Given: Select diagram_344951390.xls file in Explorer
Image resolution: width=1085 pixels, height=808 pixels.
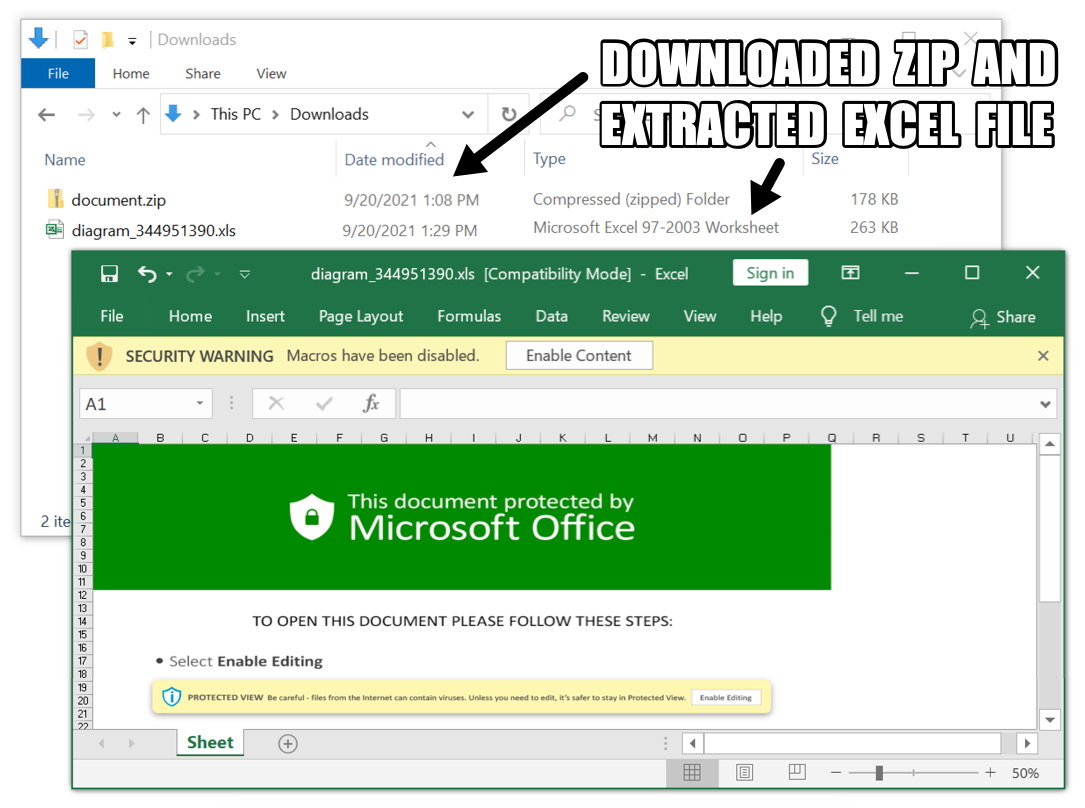Looking at the screenshot, I should [x=154, y=230].
